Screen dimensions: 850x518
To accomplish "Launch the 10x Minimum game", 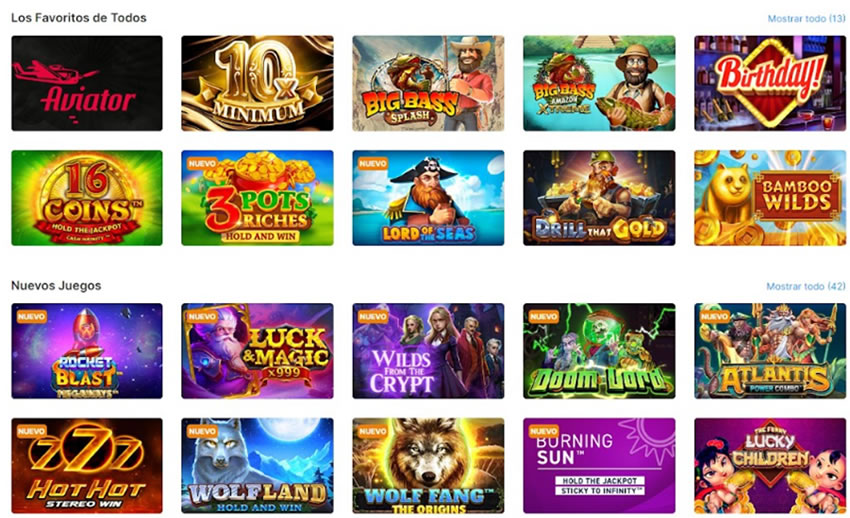I will pos(257,83).
